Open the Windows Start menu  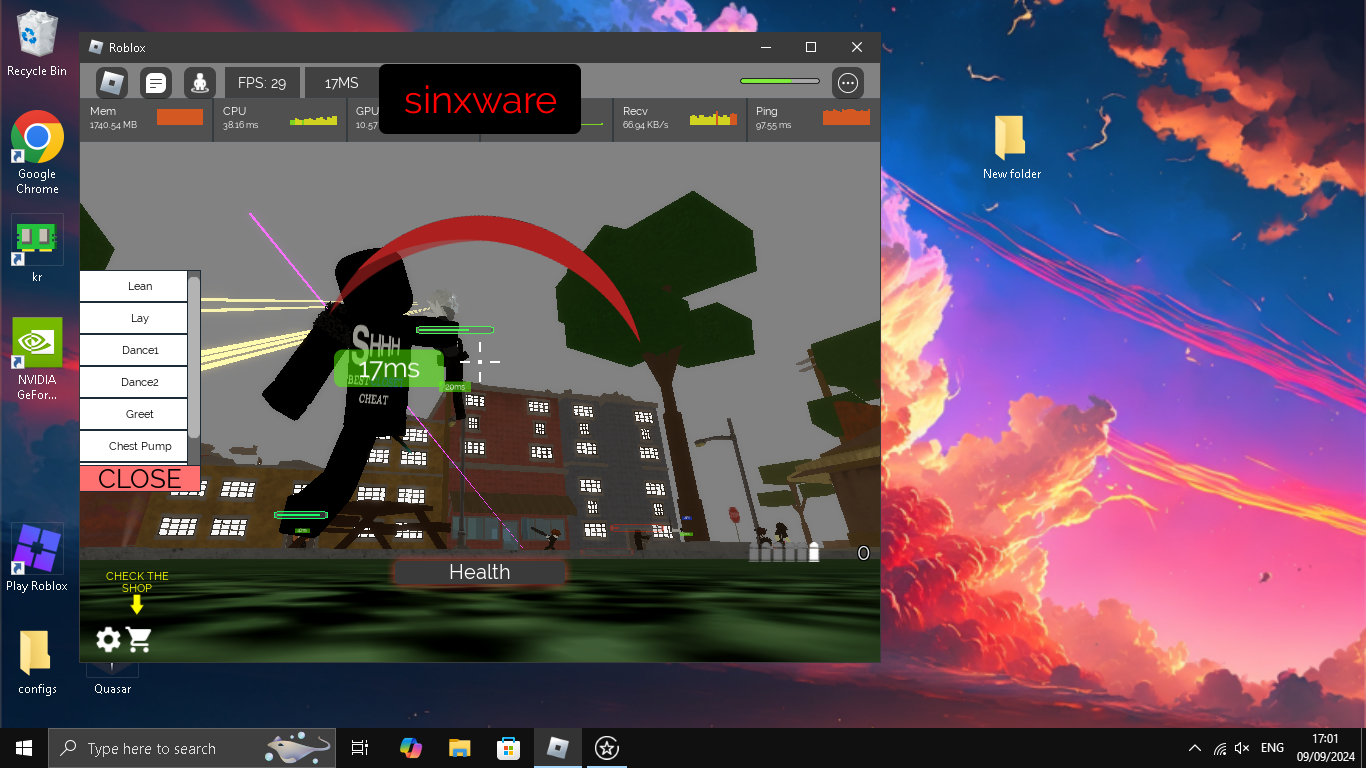pyautogui.click(x=24, y=748)
